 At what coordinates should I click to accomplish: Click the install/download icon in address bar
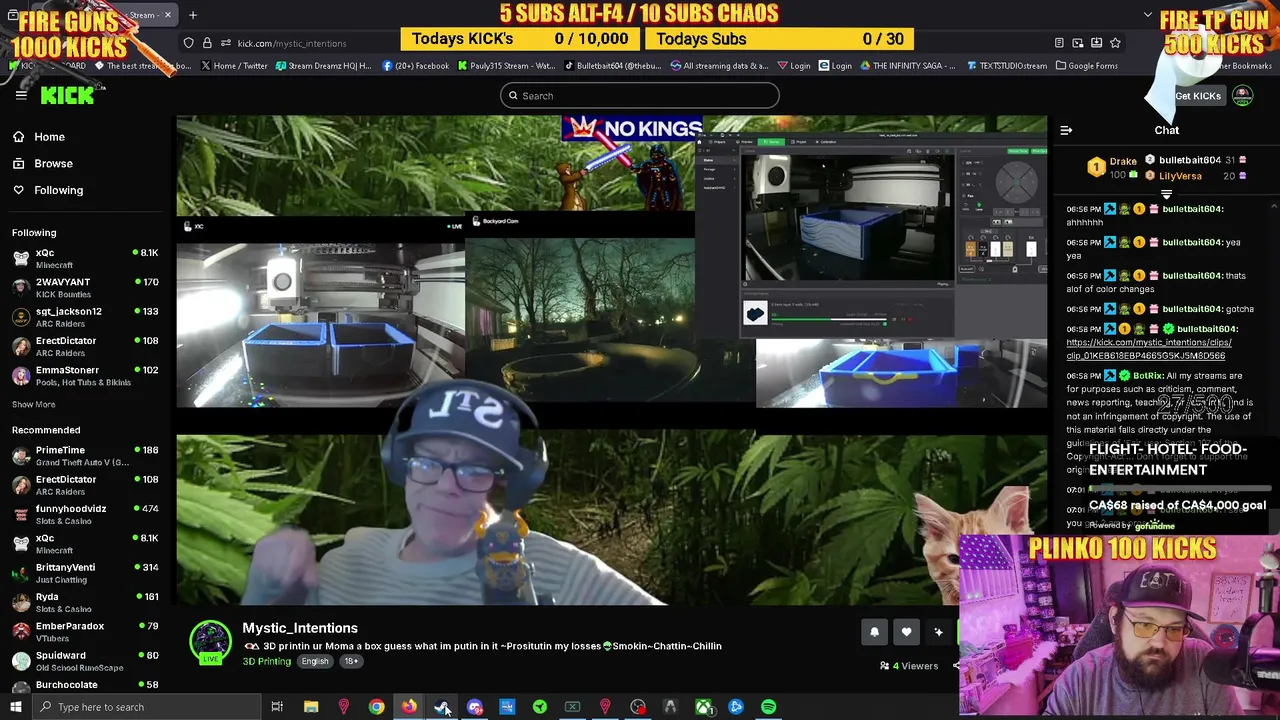(1097, 43)
